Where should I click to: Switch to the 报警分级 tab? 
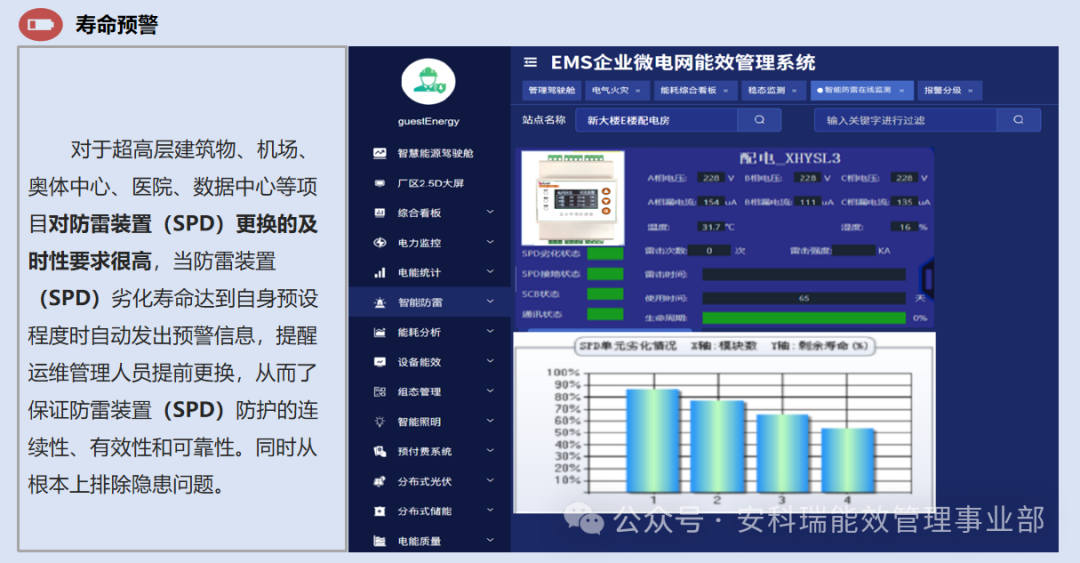[948, 90]
